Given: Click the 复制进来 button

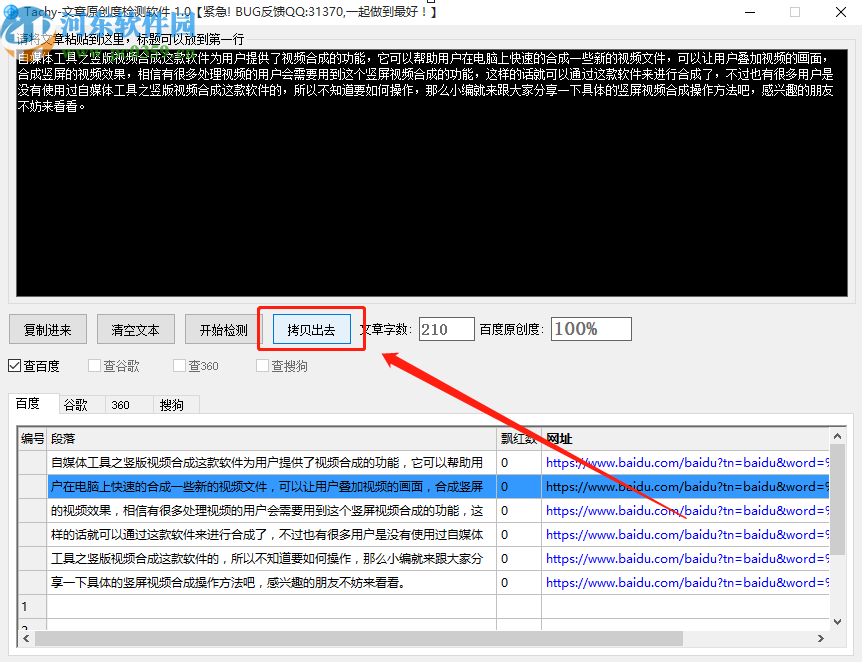Looking at the screenshot, I should click(x=47, y=328).
